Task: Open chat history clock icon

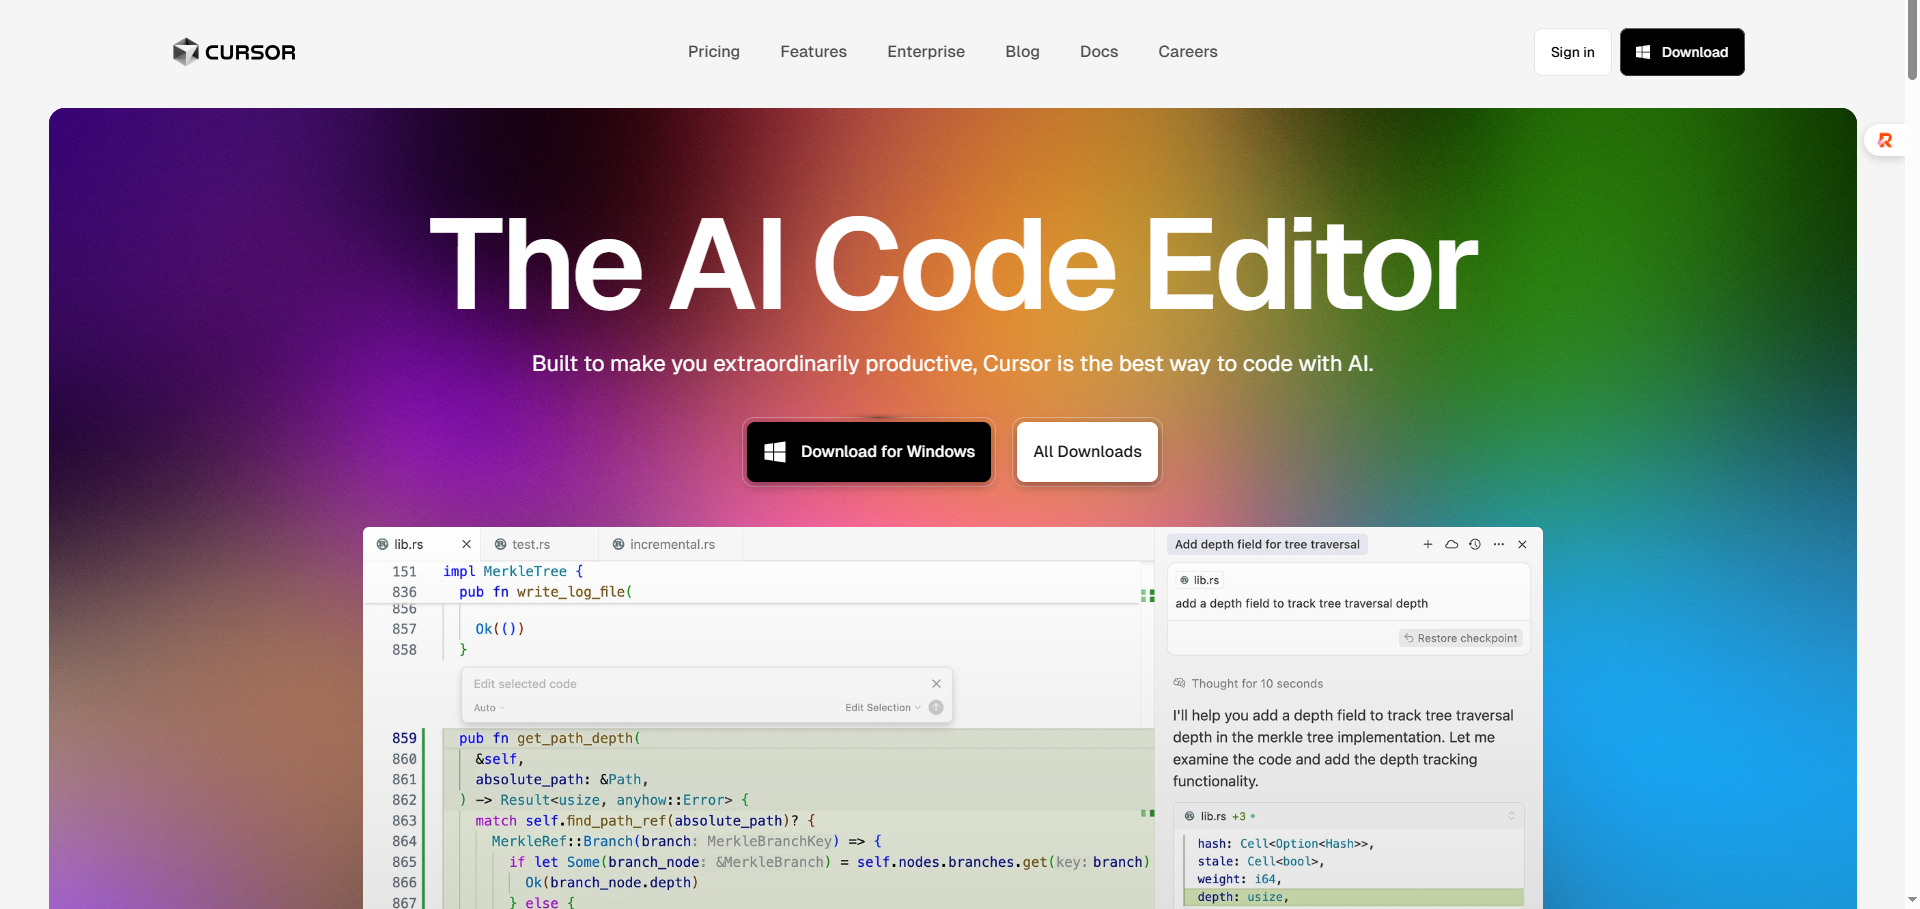Action: pyautogui.click(x=1475, y=544)
